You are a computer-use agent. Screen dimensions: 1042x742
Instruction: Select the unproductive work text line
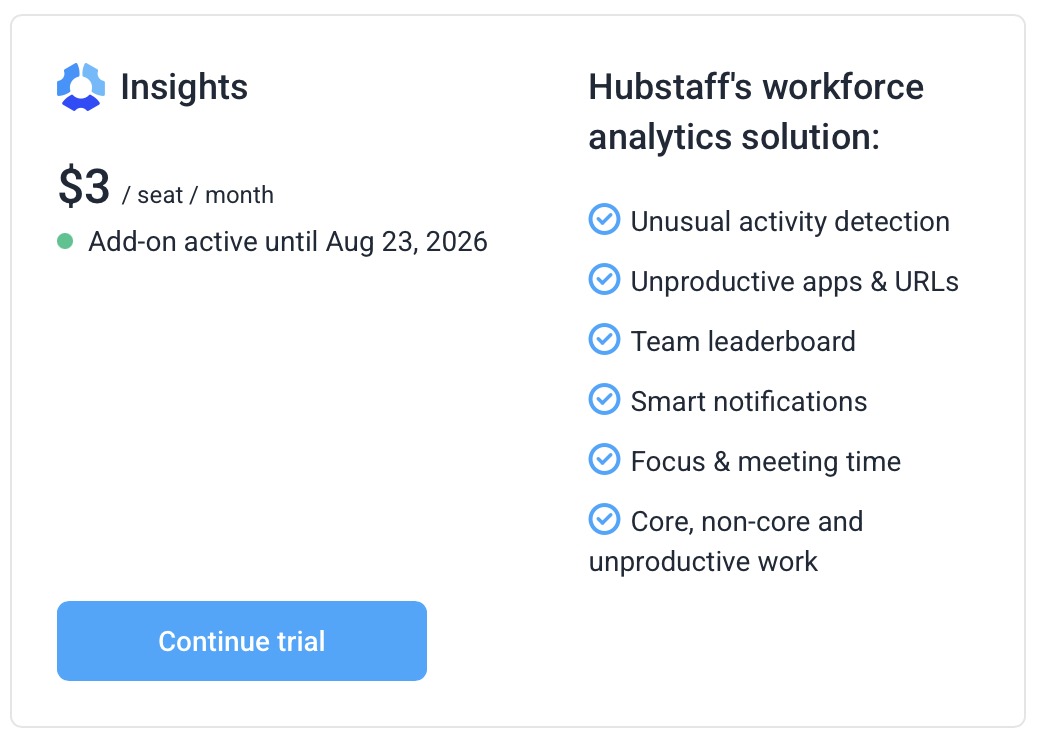[703, 562]
